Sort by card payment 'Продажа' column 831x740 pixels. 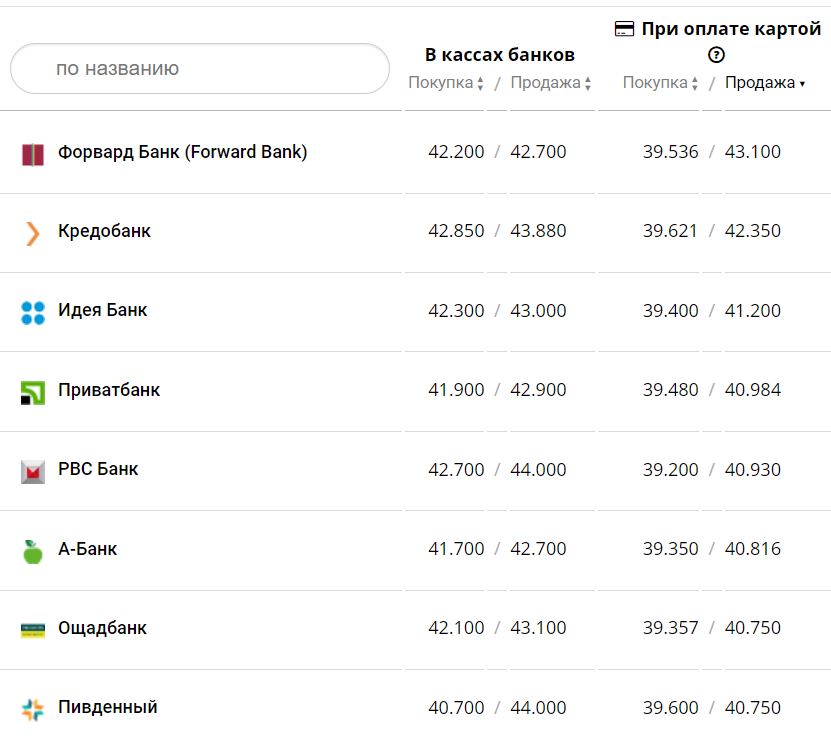pos(765,83)
